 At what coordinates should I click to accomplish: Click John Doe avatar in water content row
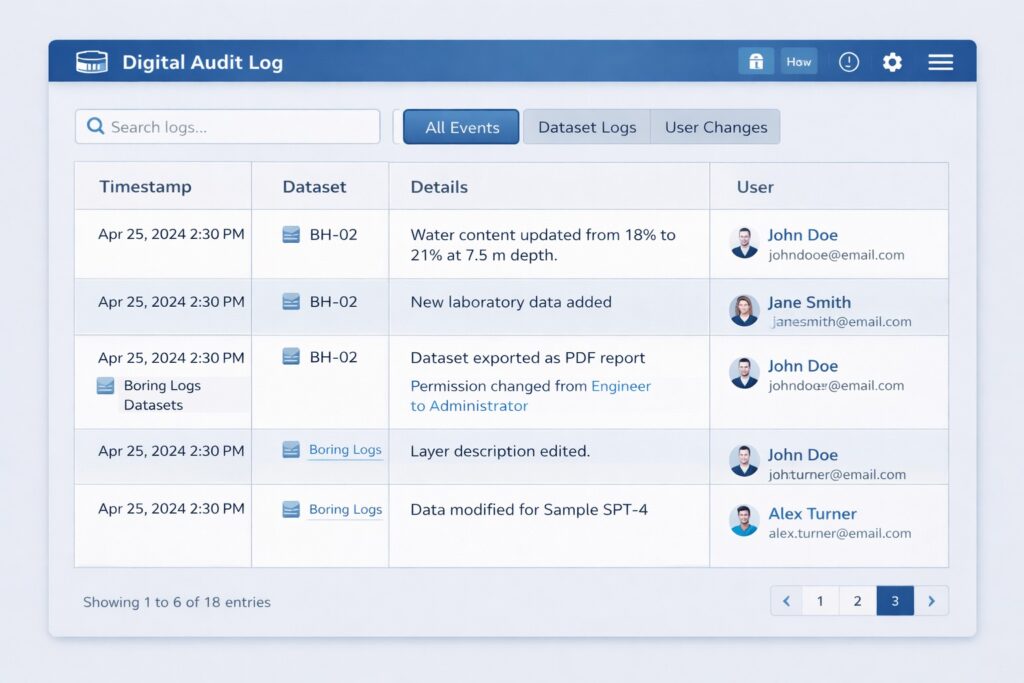coord(744,243)
